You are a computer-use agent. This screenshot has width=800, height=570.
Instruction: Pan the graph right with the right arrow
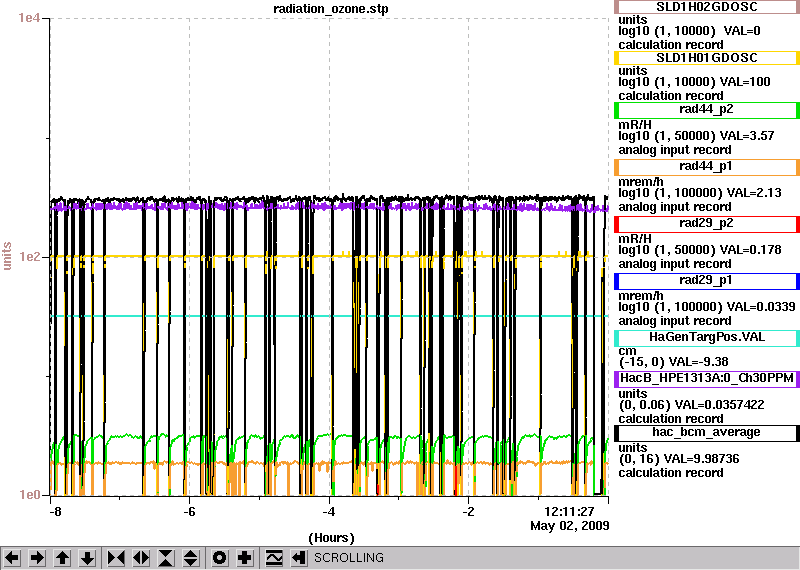(37, 558)
